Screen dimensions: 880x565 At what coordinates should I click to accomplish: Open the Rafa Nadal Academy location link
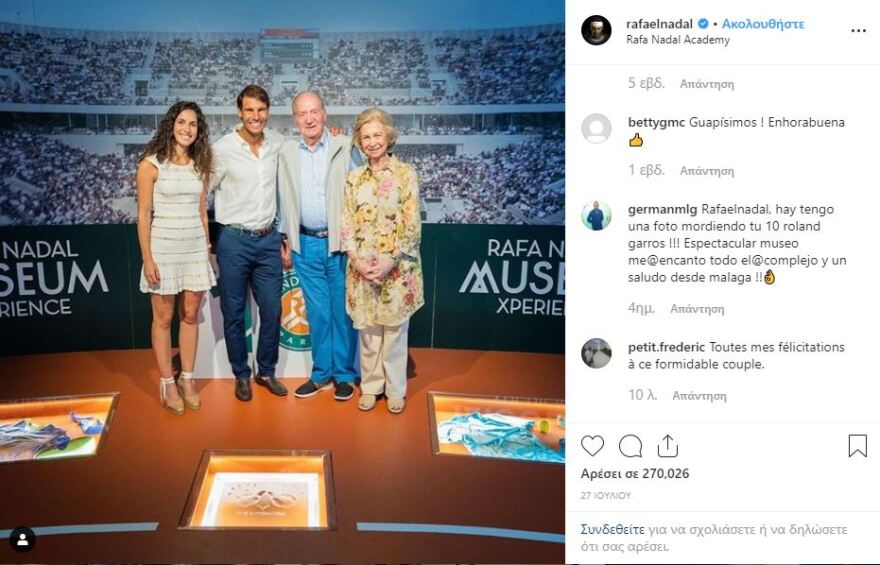tap(678, 40)
